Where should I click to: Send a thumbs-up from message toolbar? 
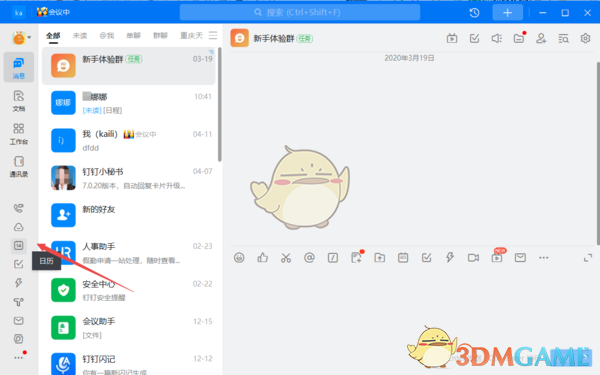262,258
